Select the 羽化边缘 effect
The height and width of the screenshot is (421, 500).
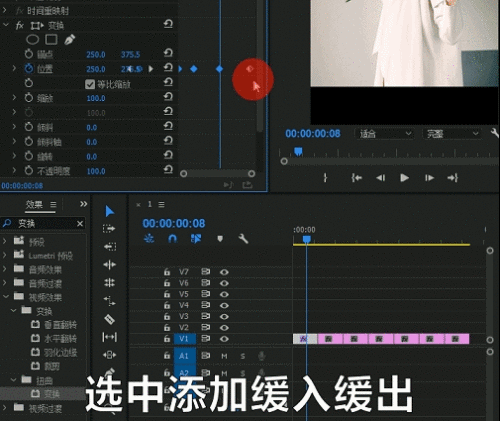pos(61,352)
